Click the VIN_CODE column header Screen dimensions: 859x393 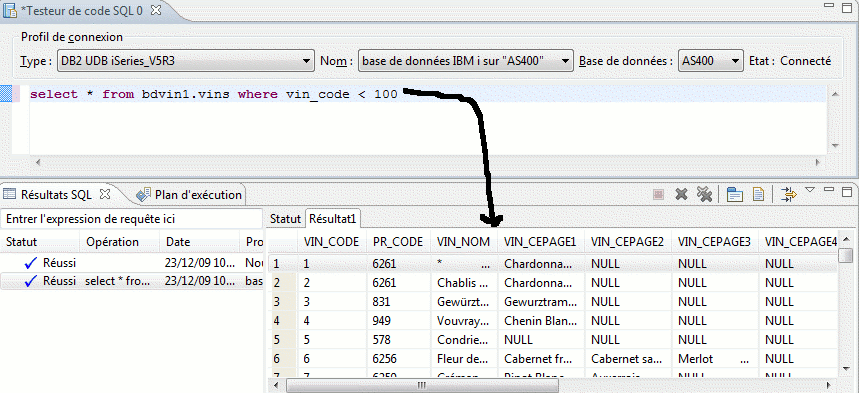pos(331,242)
